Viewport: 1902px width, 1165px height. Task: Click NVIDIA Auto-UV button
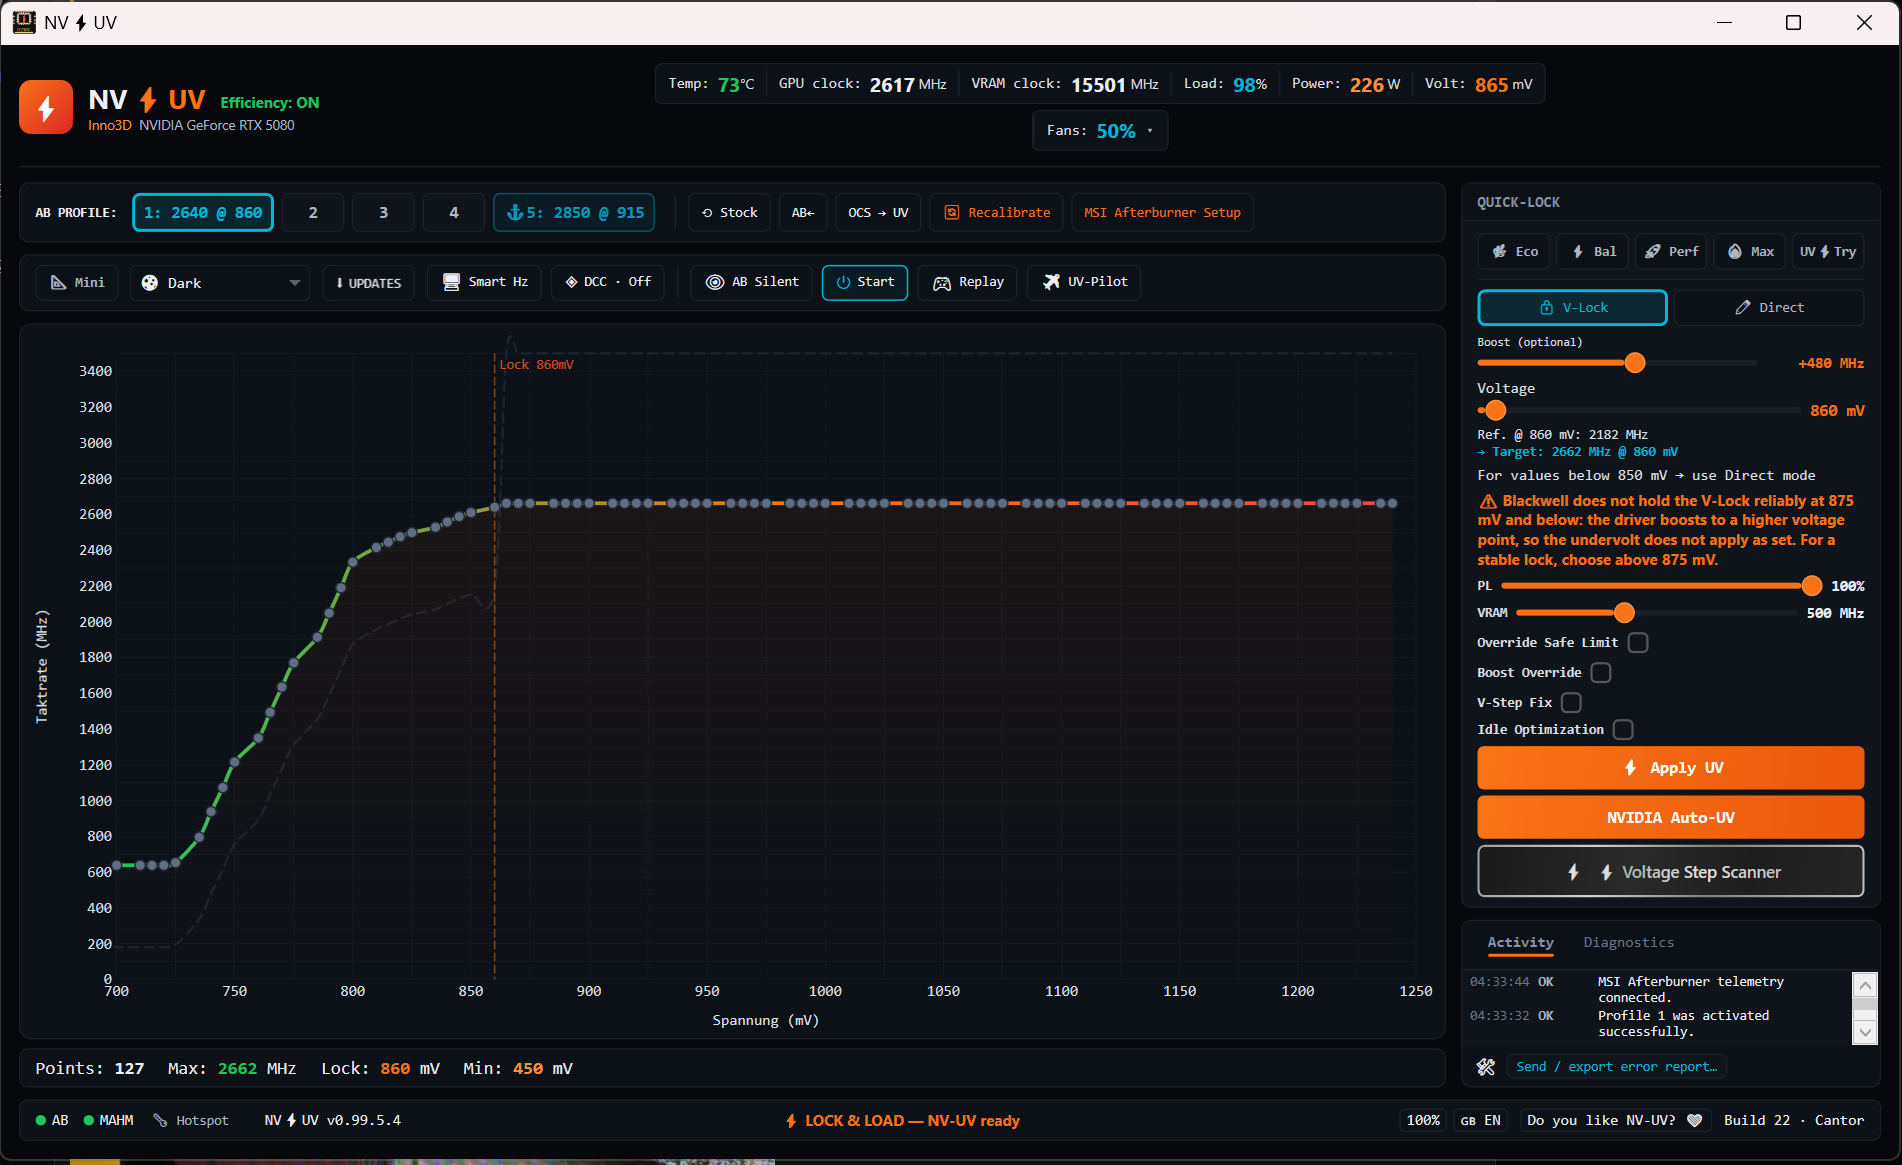[1670, 818]
